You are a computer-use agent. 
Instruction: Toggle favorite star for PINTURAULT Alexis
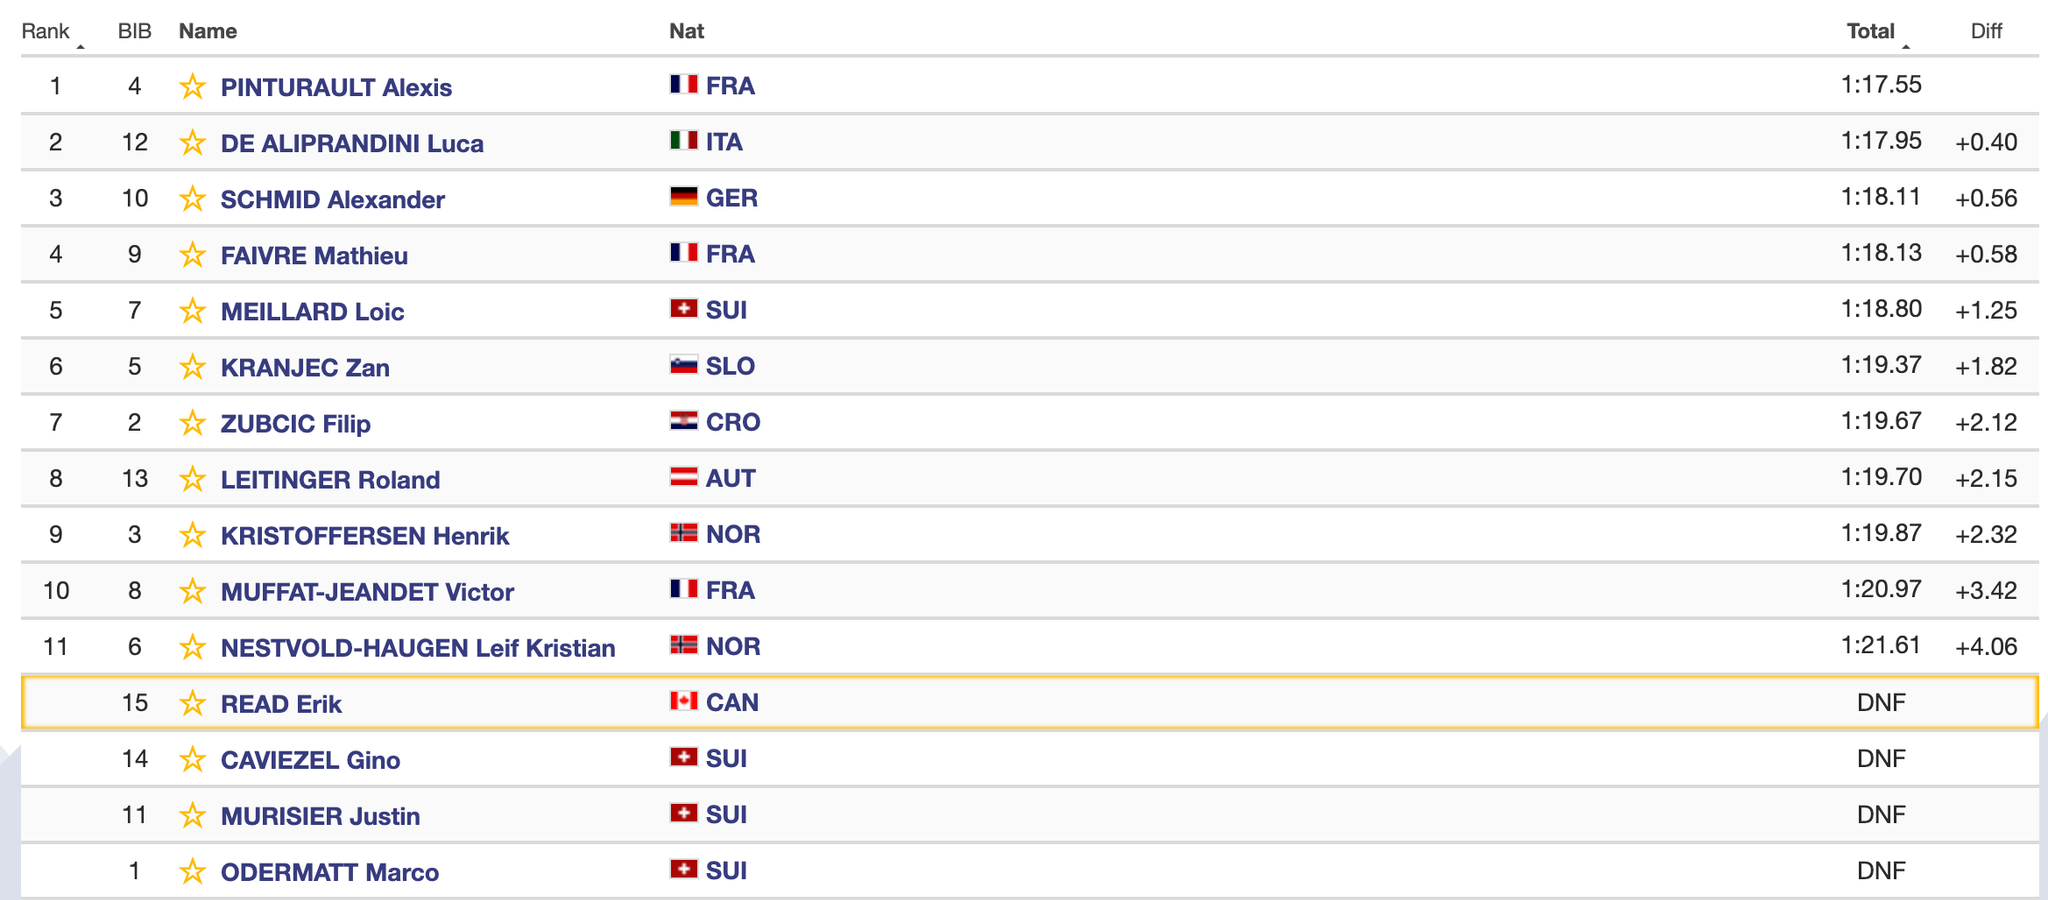pos(192,87)
